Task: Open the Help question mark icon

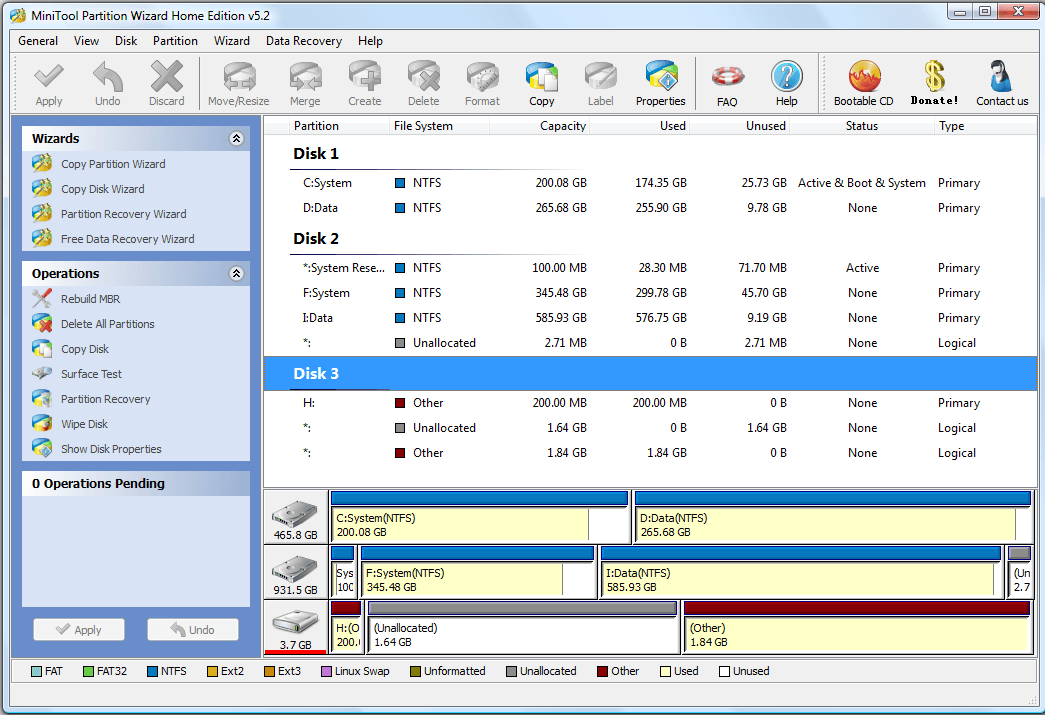Action: pyautogui.click(x=786, y=83)
